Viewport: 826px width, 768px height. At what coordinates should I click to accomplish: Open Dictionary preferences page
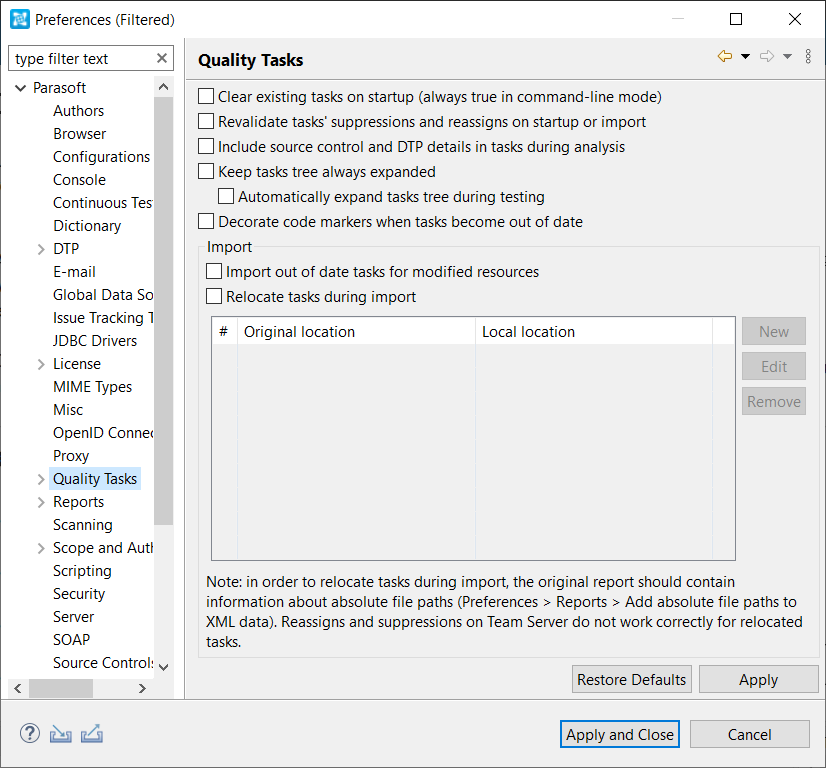tap(87, 226)
